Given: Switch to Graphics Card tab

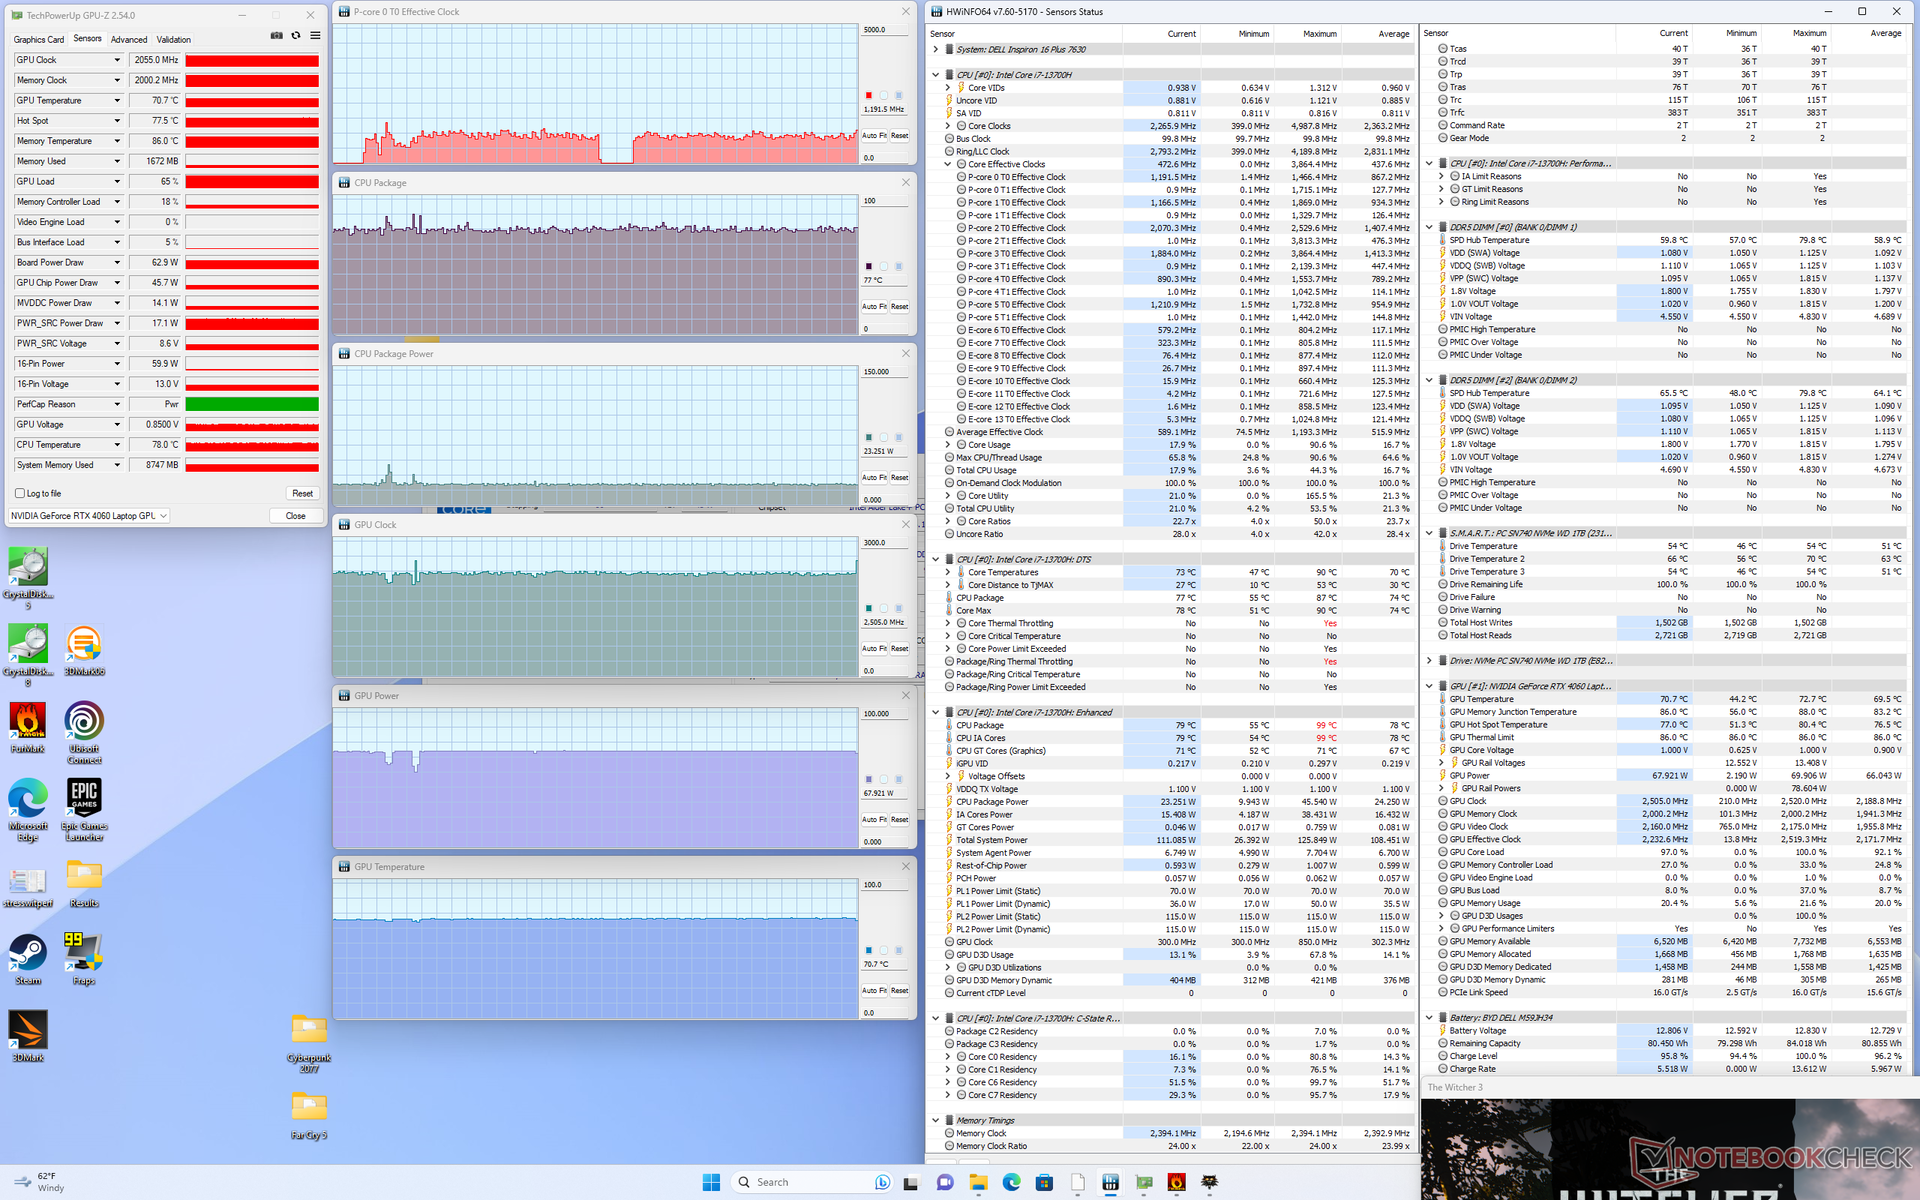Looking at the screenshot, I should point(39,40).
